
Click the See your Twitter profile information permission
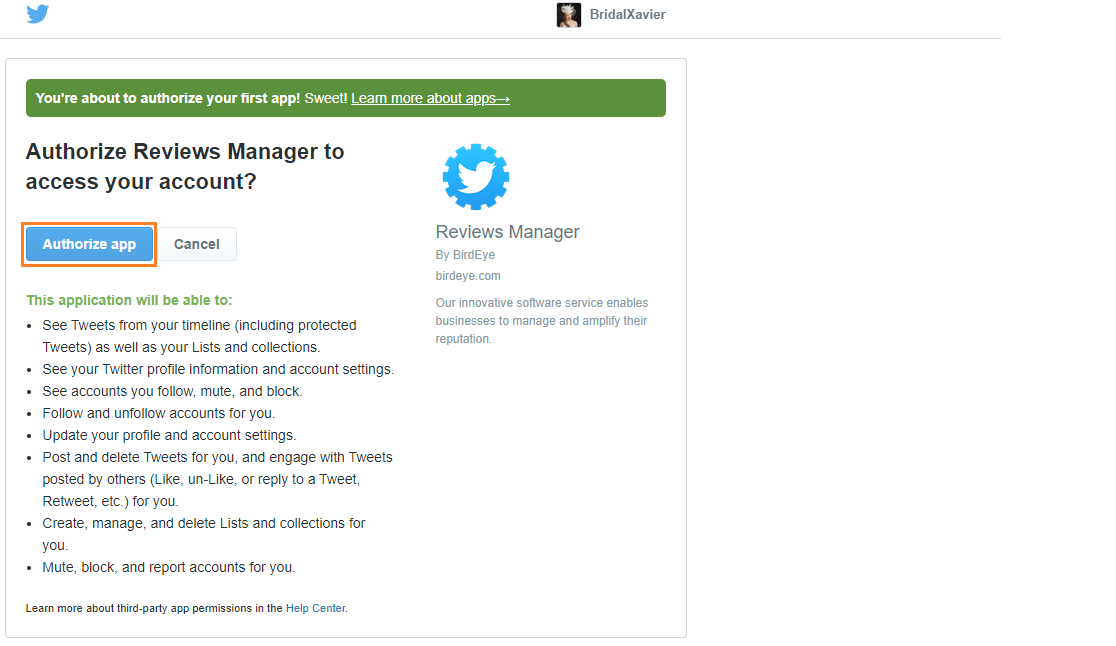click(218, 369)
